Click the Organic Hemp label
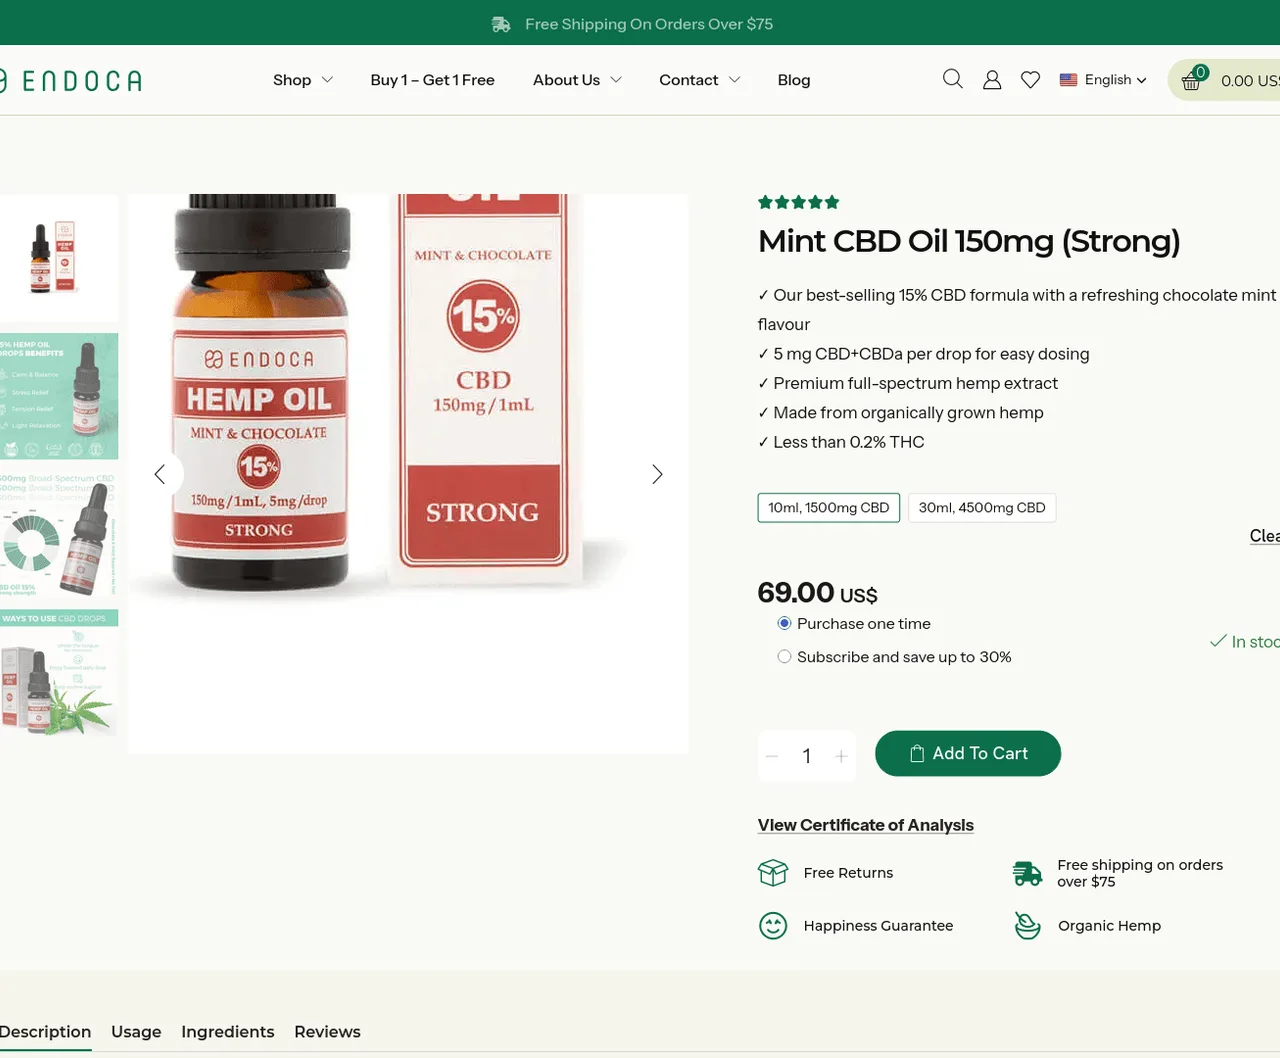1280x1058 pixels. pos(1109,926)
